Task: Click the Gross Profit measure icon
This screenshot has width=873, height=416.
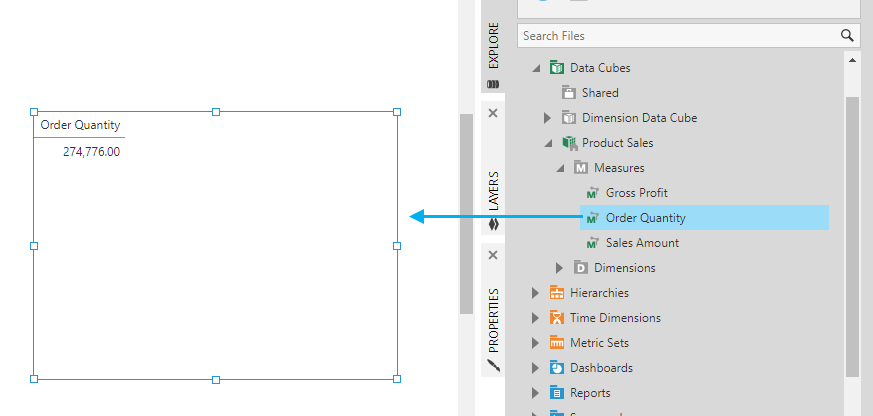Action: 593,193
